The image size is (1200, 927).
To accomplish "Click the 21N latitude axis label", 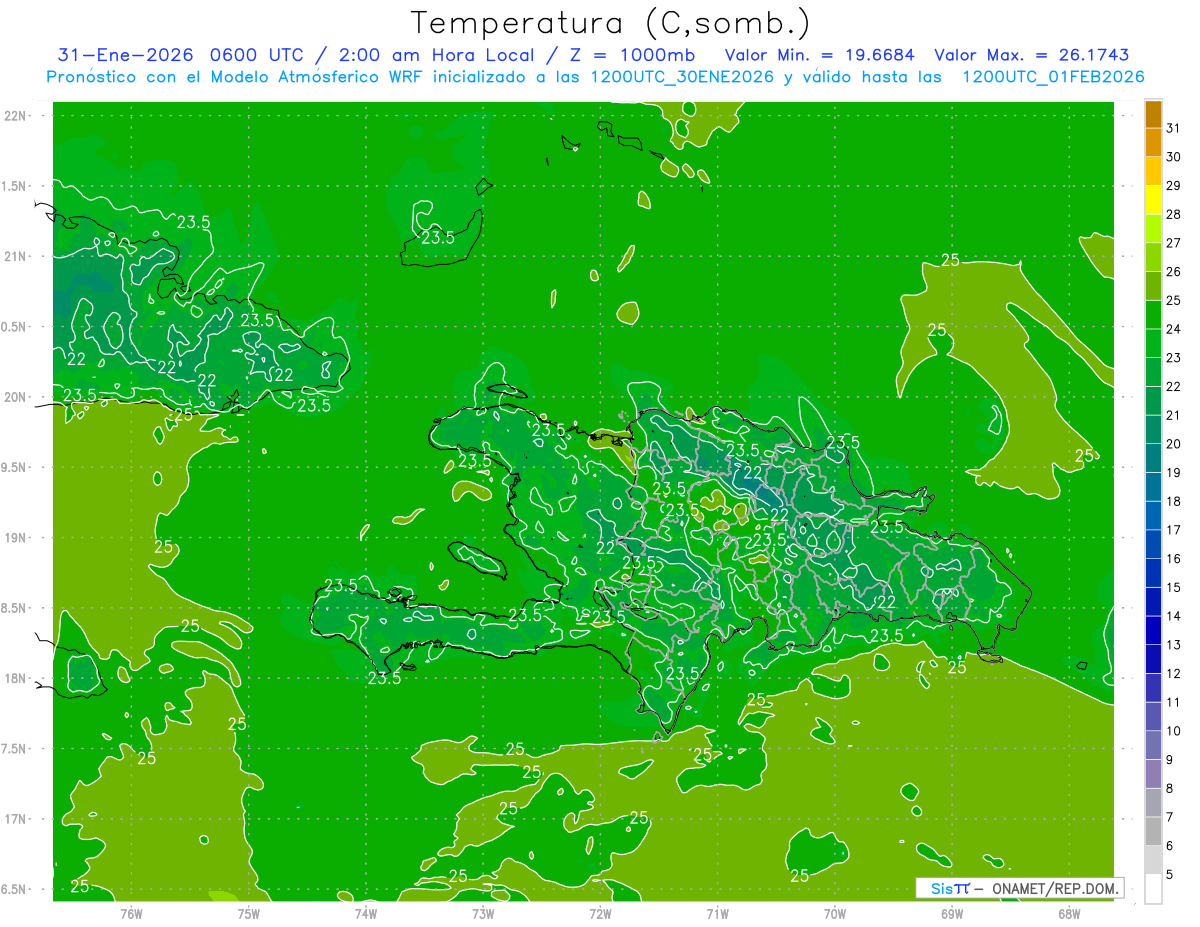I will [15, 257].
